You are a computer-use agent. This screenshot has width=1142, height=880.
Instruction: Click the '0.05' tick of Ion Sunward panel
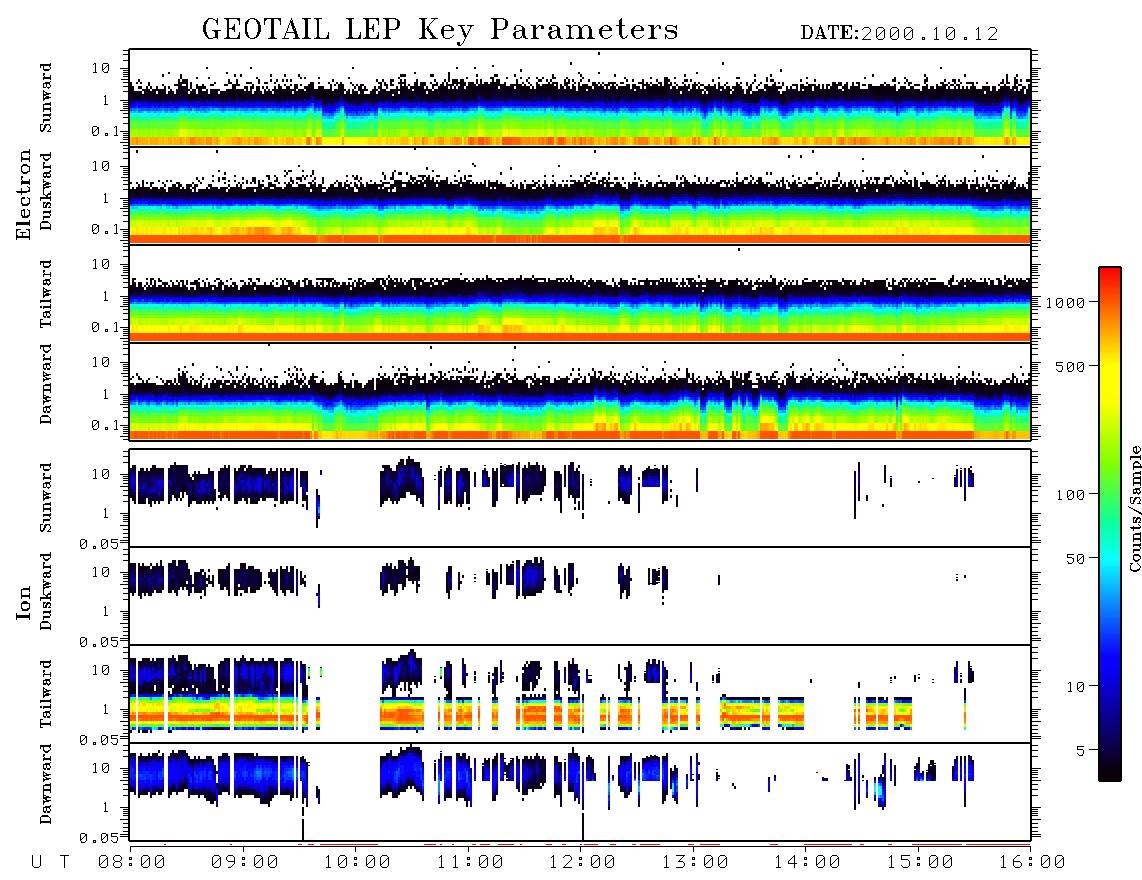pos(98,544)
